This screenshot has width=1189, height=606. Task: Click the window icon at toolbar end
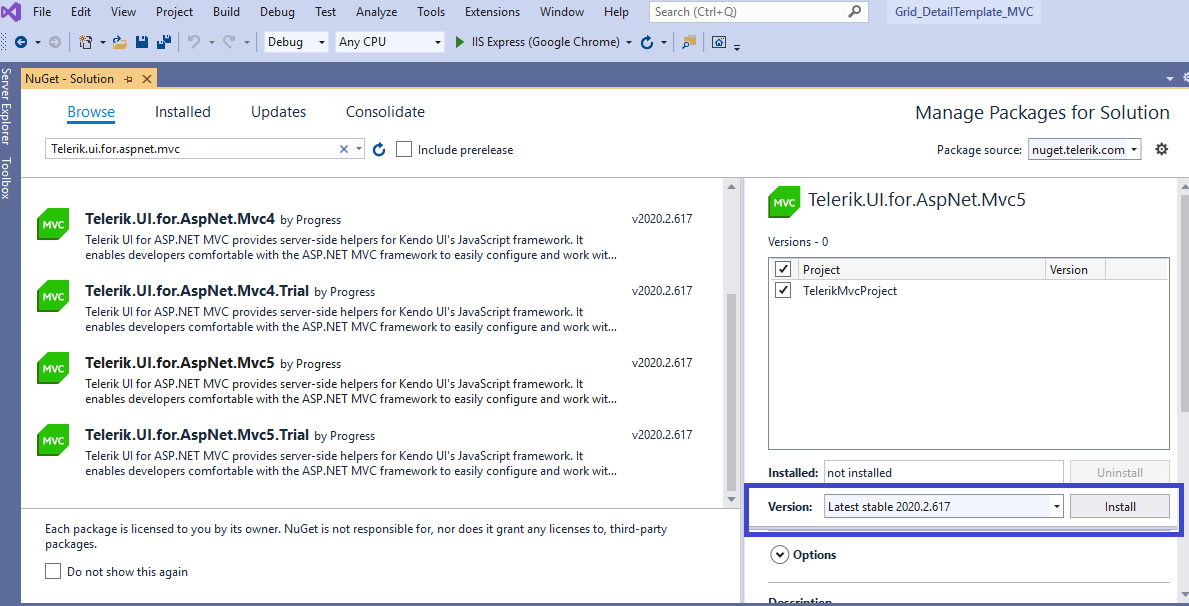pos(719,42)
